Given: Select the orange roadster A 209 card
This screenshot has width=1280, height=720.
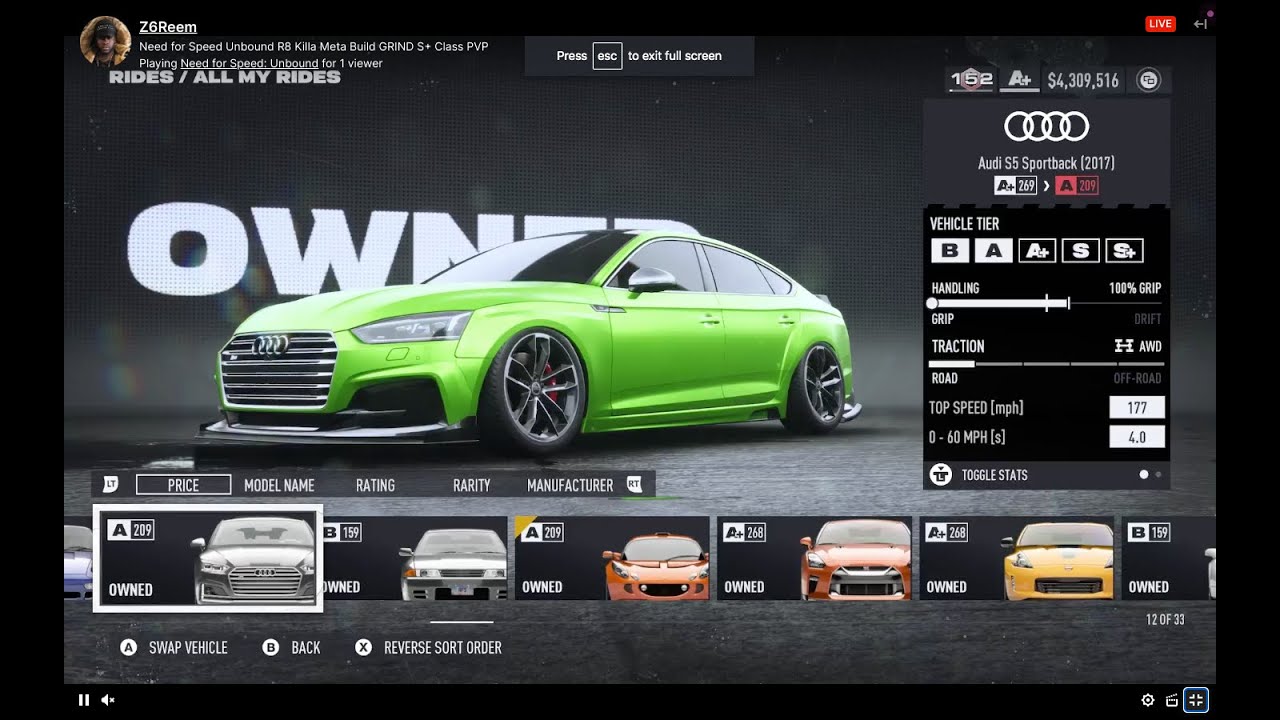Looking at the screenshot, I should (612, 558).
